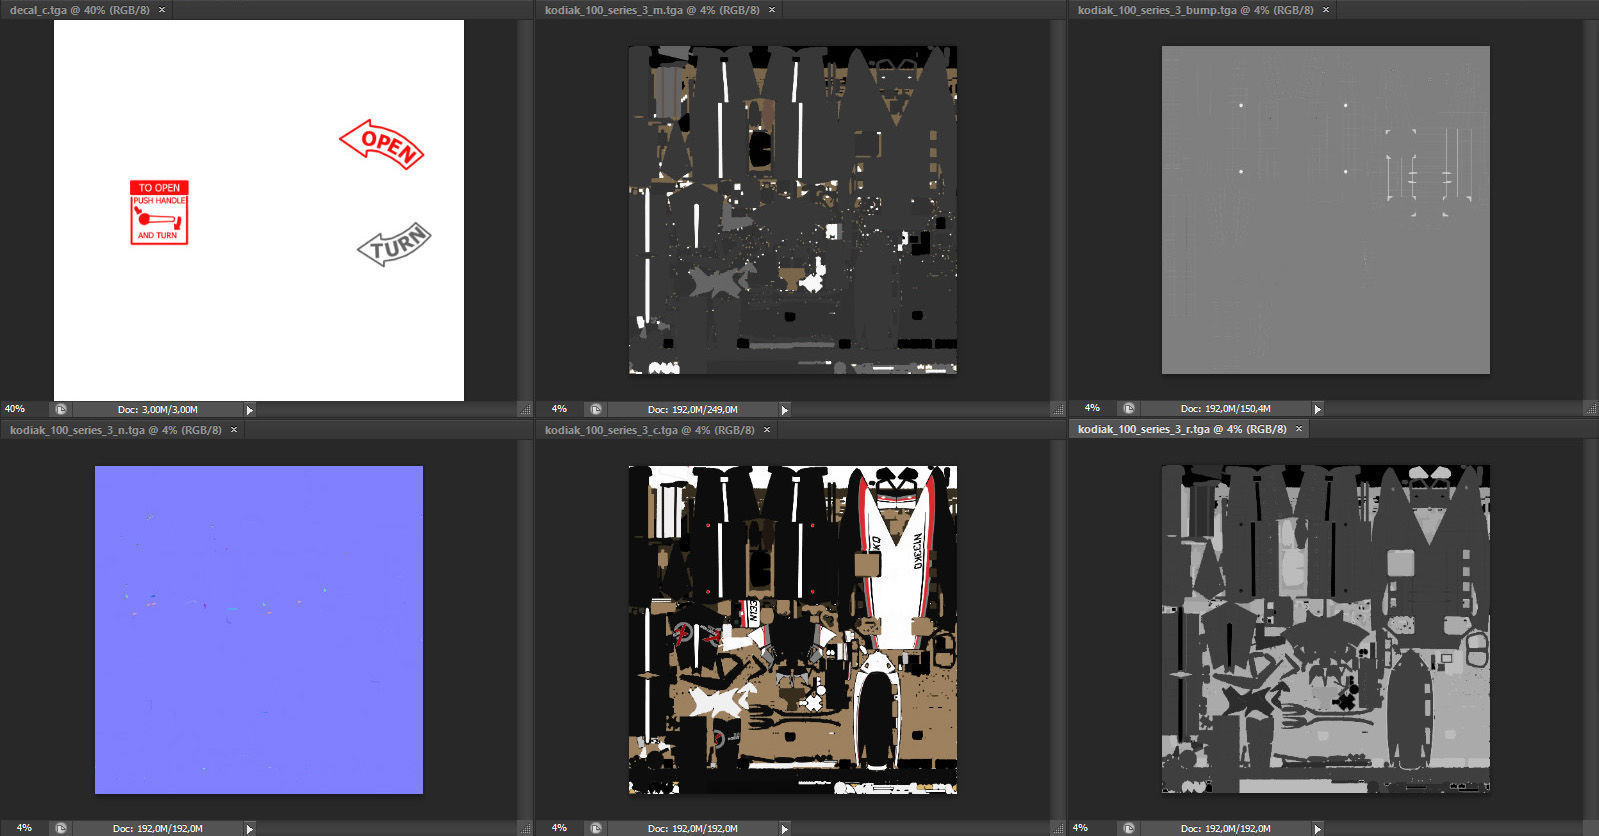
Task: Click the 4% zoom field in the _m.tga window
Action: click(x=559, y=409)
